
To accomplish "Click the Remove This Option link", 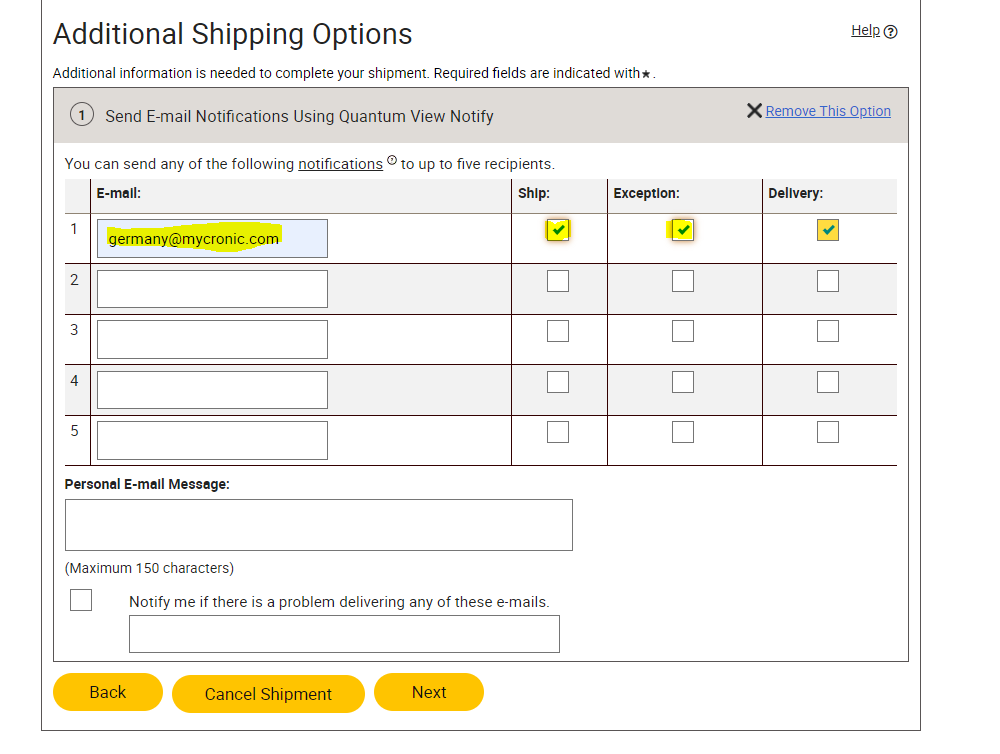I will pyautogui.click(x=828, y=111).
